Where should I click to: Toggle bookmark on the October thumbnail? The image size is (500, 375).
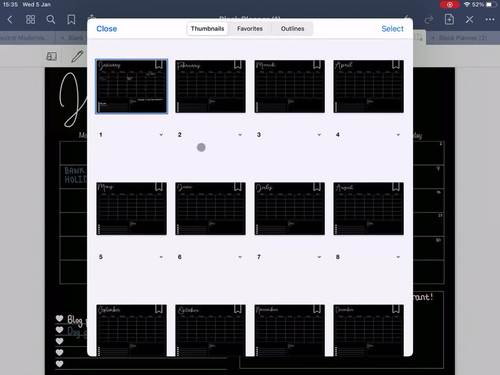coord(238,309)
